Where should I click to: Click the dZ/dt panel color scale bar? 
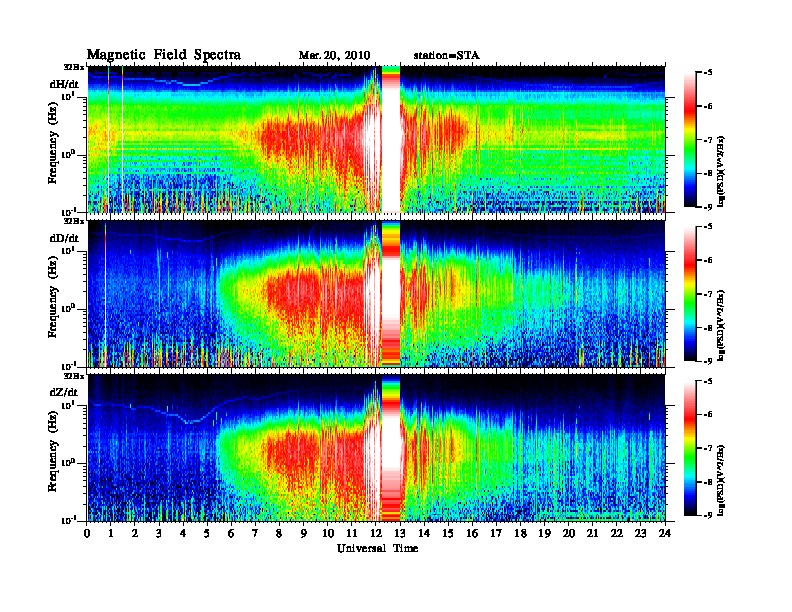coord(690,448)
